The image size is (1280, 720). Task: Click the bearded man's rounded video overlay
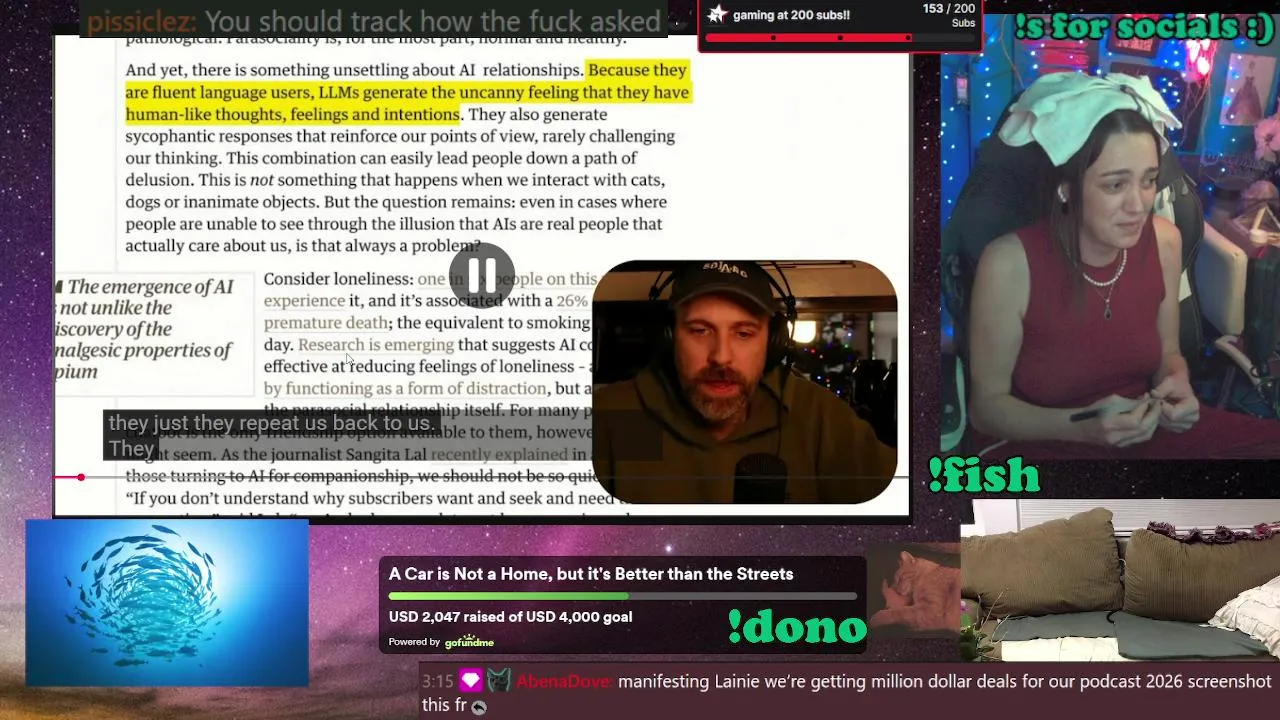(x=744, y=382)
